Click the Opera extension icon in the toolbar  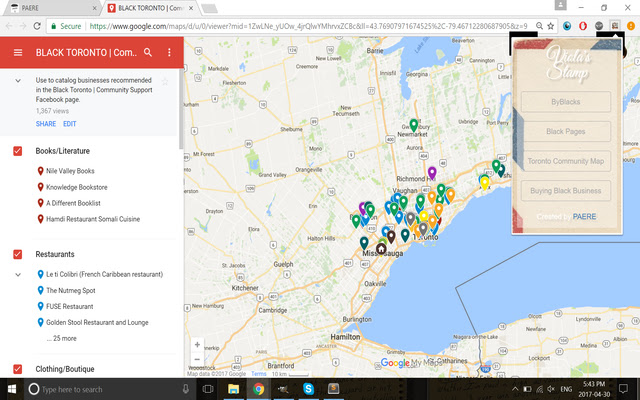tap(584, 24)
